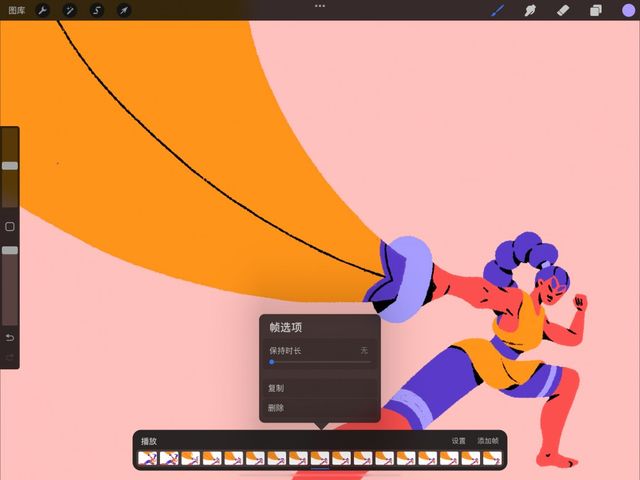This screenshot has height=480, width=640.
Task: Click 添加帧 to add a frame
Action: pos(488,441)
